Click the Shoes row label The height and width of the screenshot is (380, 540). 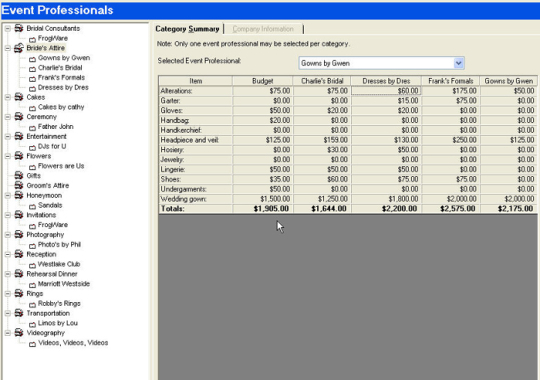tap(171, 179)
